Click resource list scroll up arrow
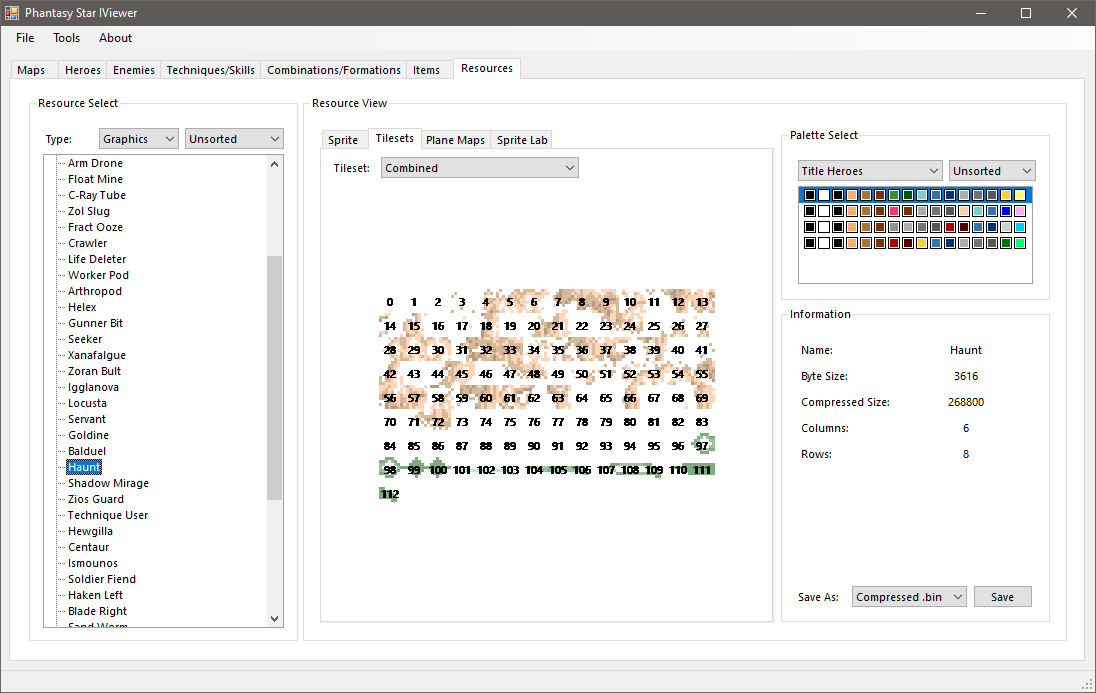This screenshot has height=693, width=1096. pos(274,164)
